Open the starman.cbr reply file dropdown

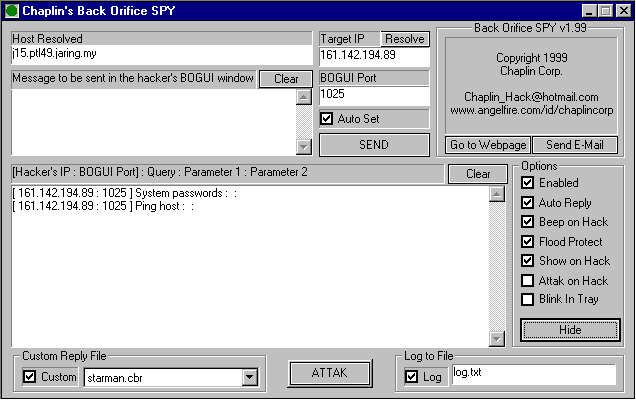(250, 377)
